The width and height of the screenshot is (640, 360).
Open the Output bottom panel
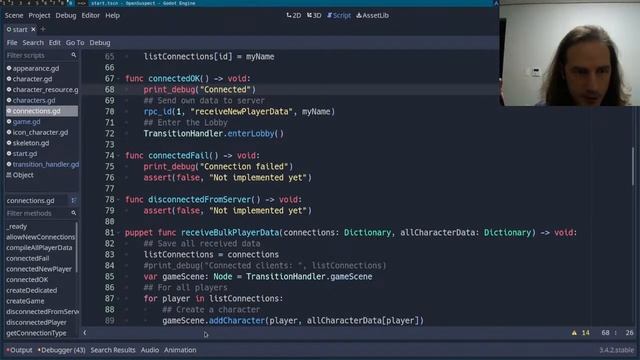click(19, 350)
